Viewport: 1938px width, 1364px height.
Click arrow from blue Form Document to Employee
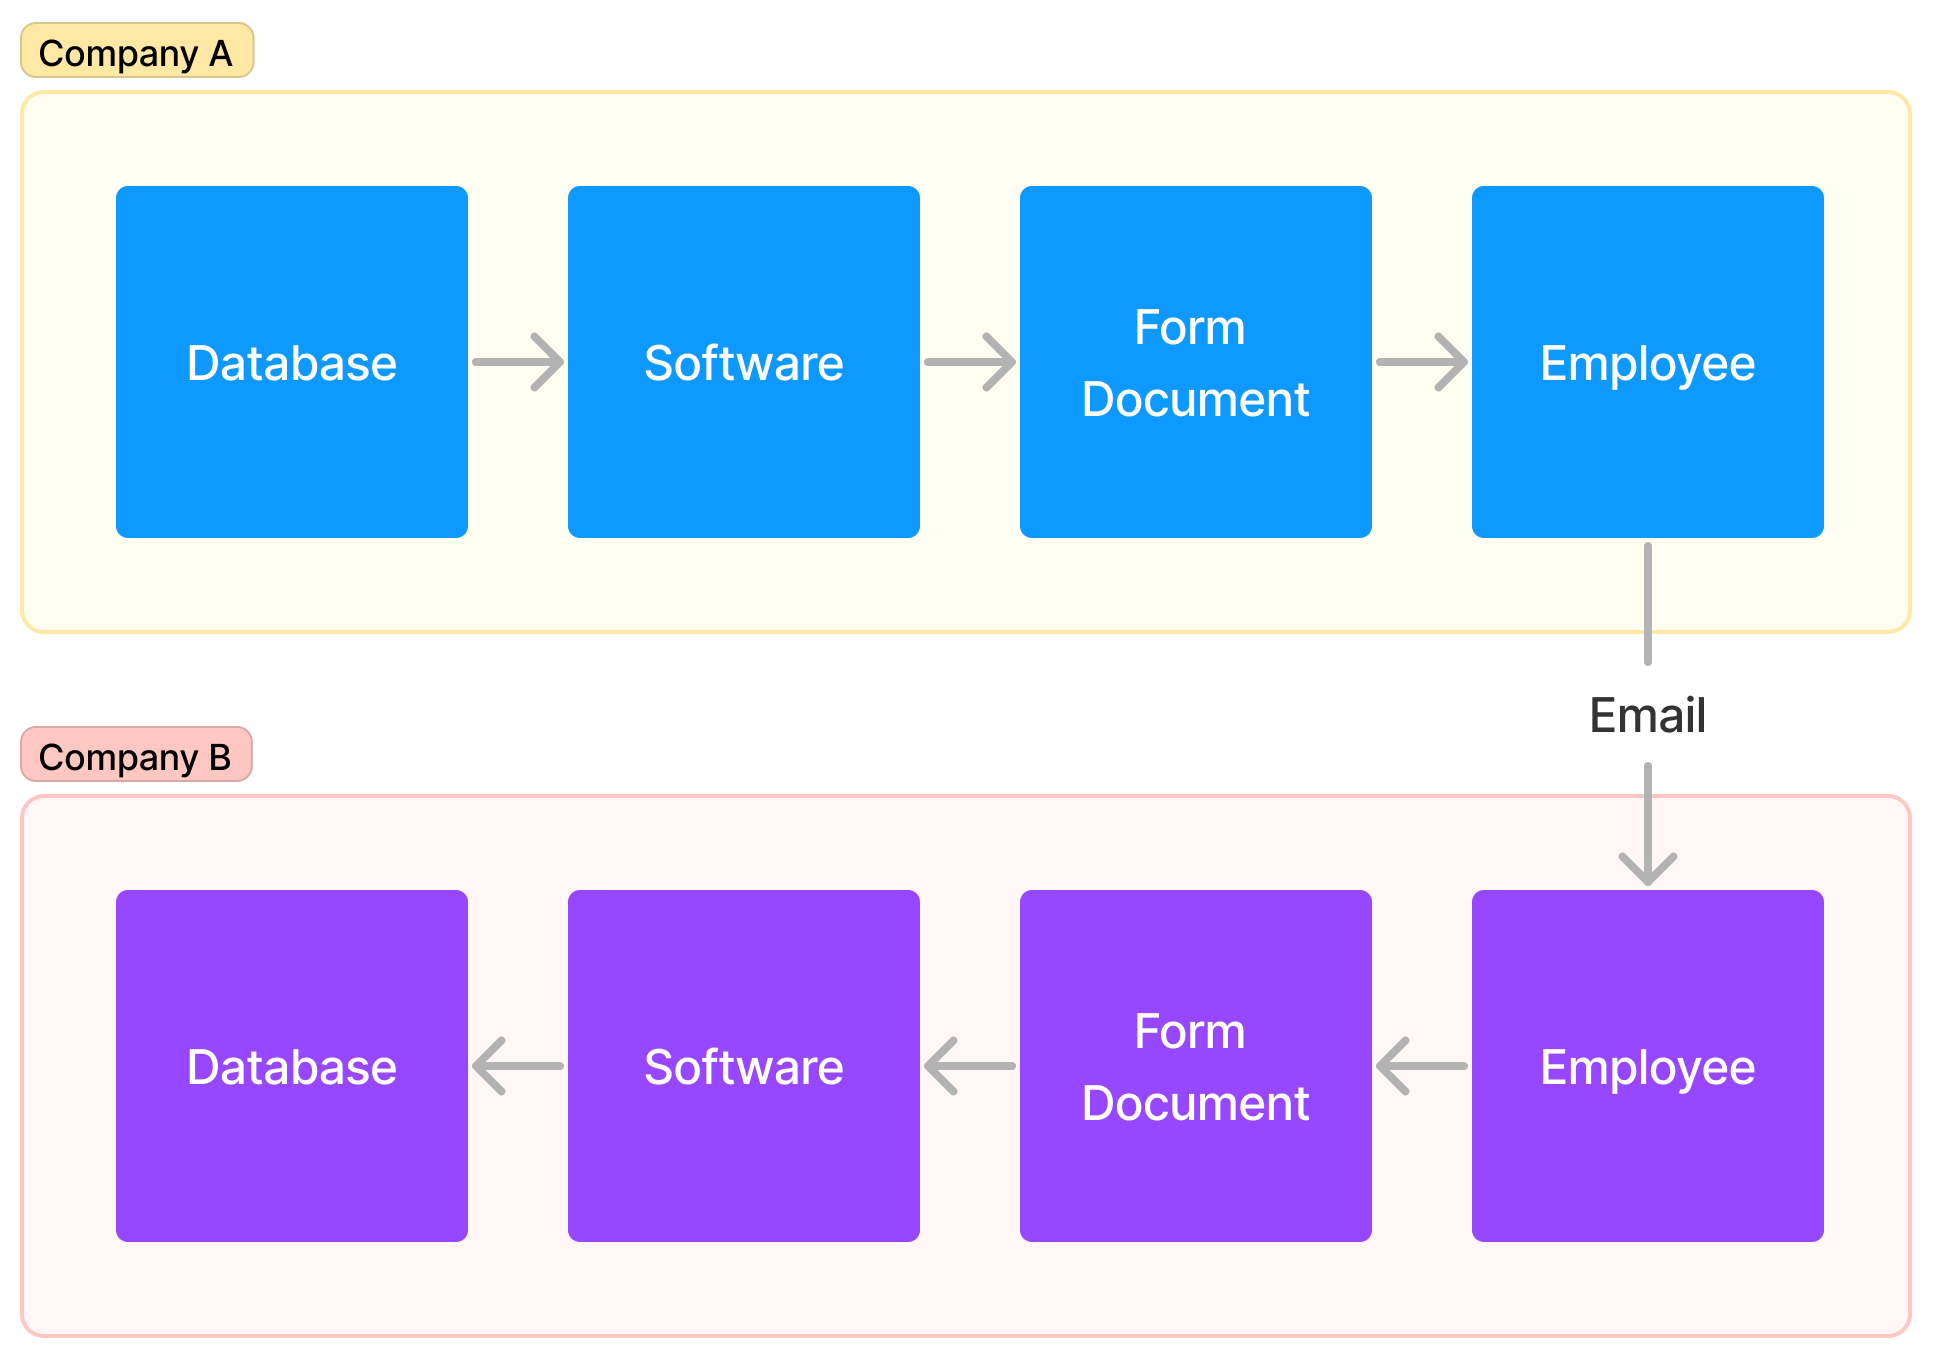click(1421, 362)
